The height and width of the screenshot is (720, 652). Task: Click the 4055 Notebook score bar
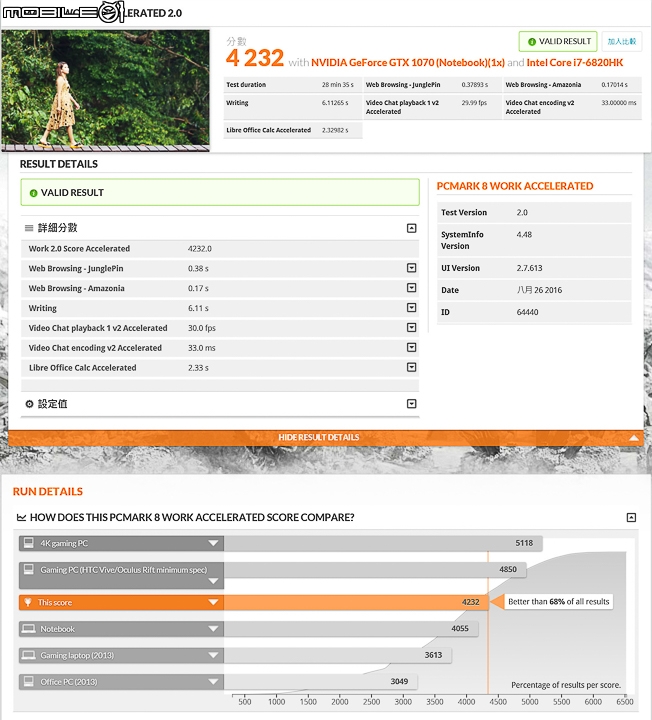351,629
